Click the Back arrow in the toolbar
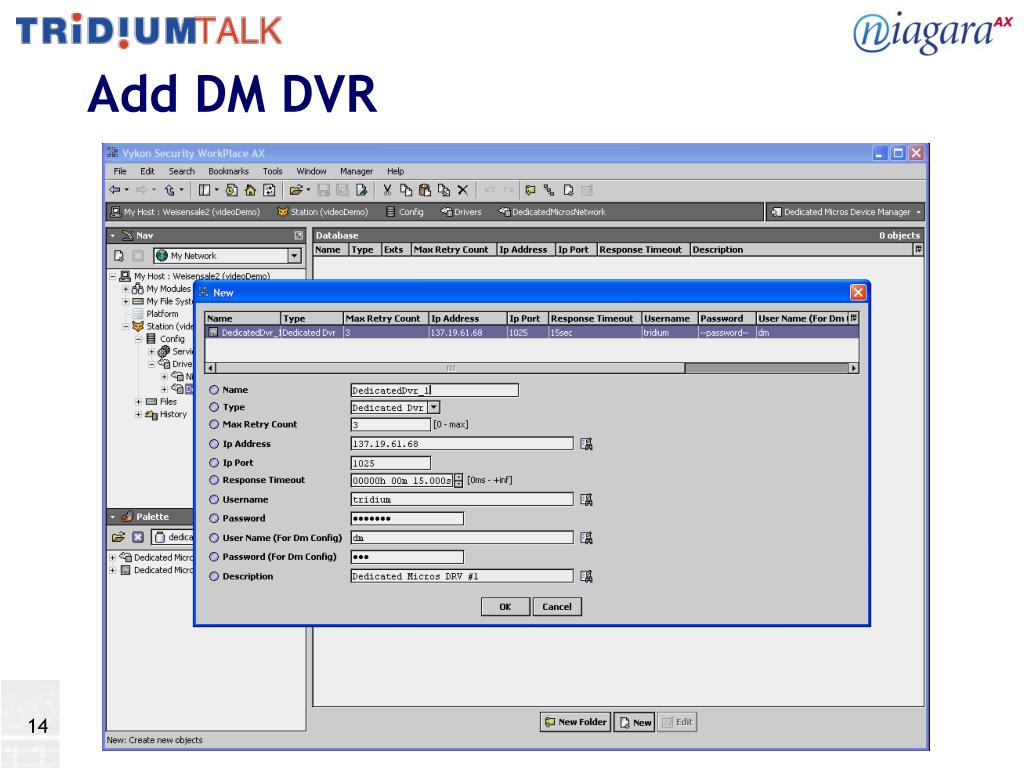This screenshot has width=1024, height=768. [115, 190]
